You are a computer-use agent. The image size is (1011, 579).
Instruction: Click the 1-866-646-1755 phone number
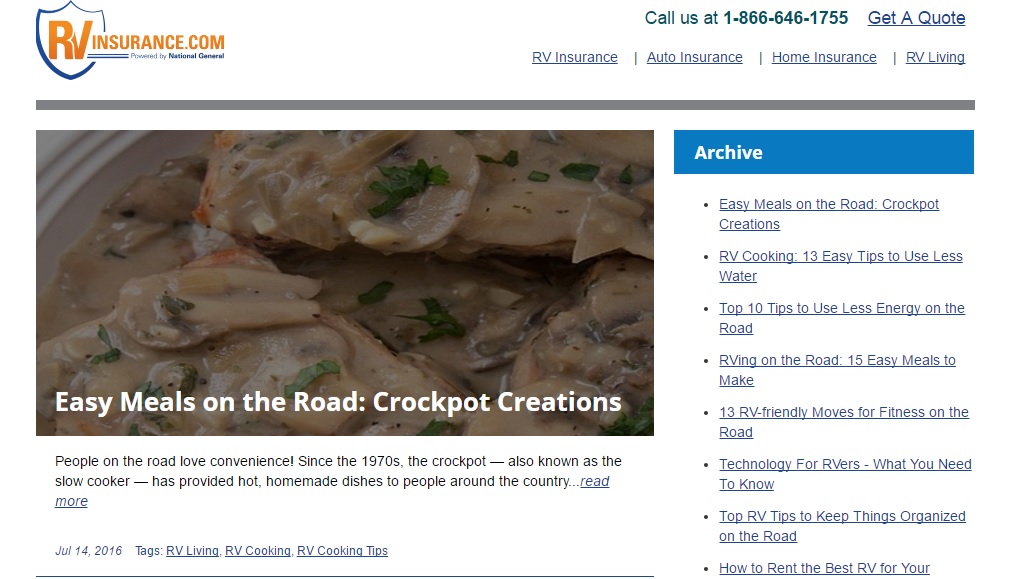click(x=785, y=18)
